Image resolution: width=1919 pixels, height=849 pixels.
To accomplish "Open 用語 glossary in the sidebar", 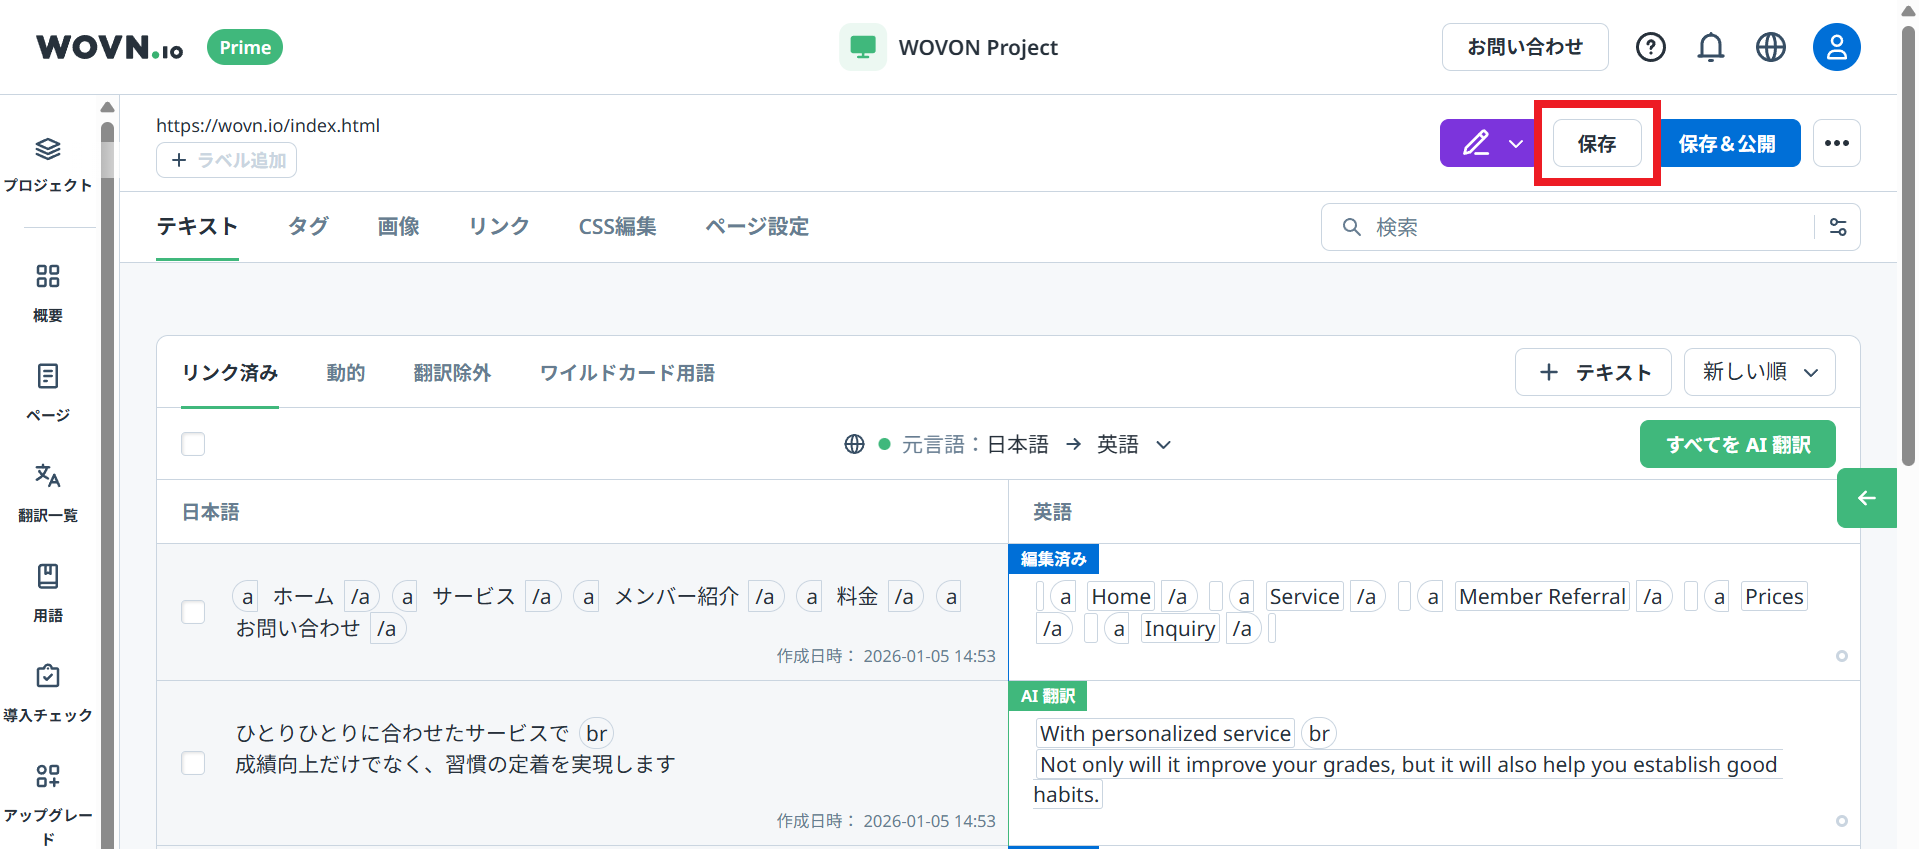I will click(47, 592).
